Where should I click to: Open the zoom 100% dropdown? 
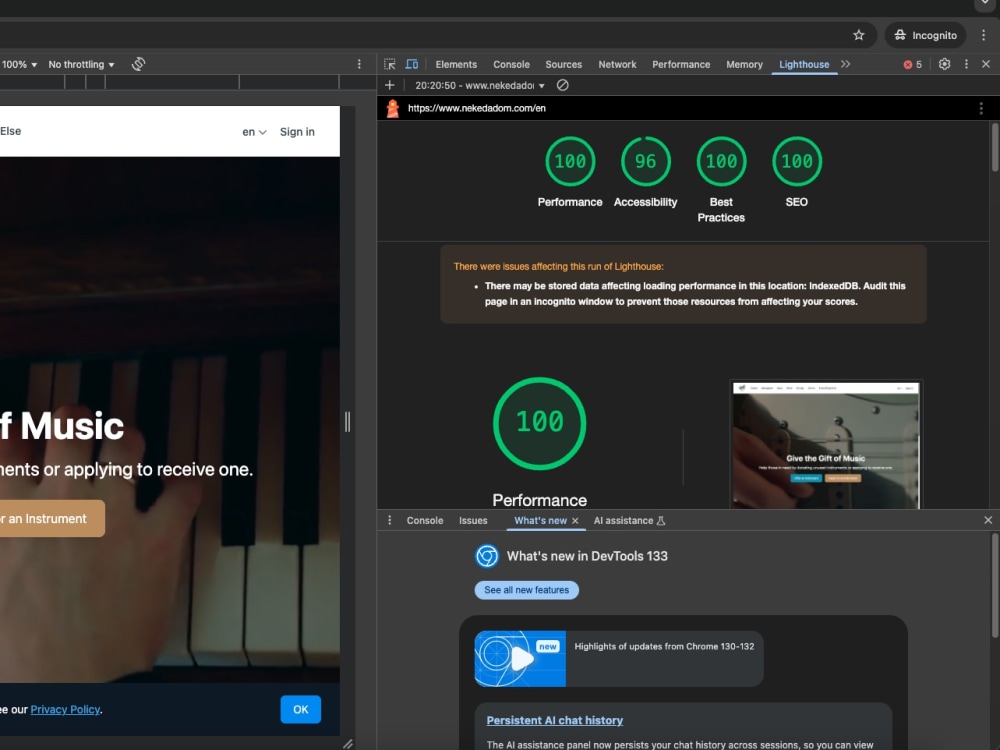pos(19,64)
